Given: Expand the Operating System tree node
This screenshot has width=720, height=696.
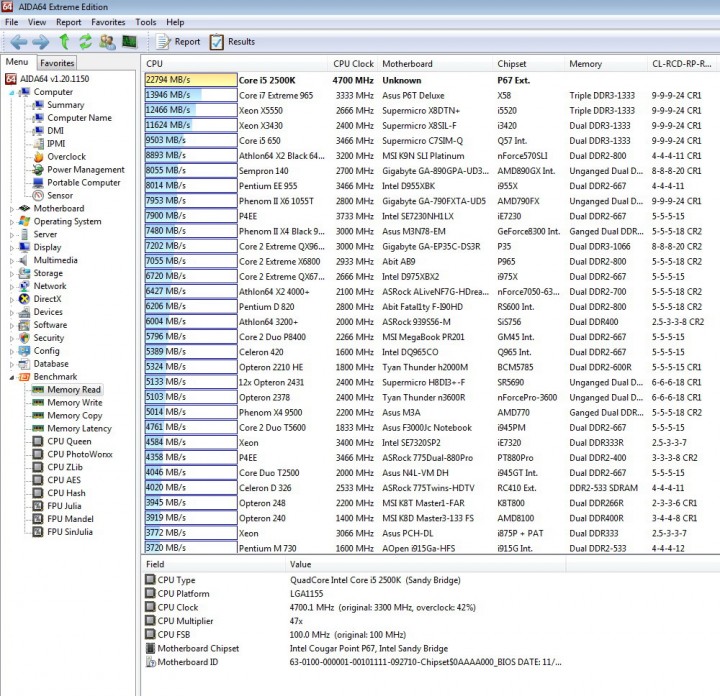Looking at the screenshot, I should (x=11, y=222).
